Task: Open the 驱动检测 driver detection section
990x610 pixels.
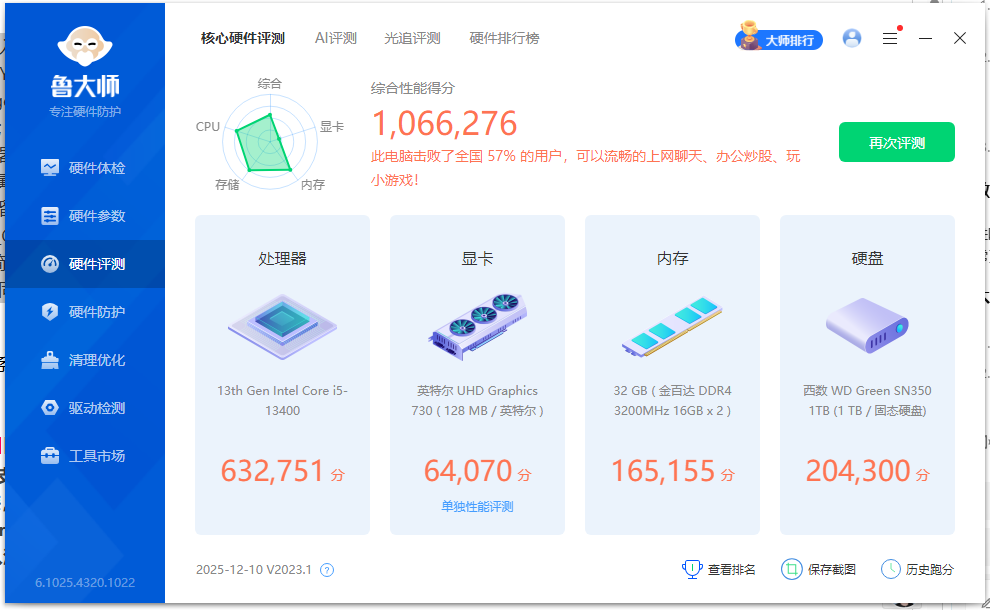Action: click(84, 408)
